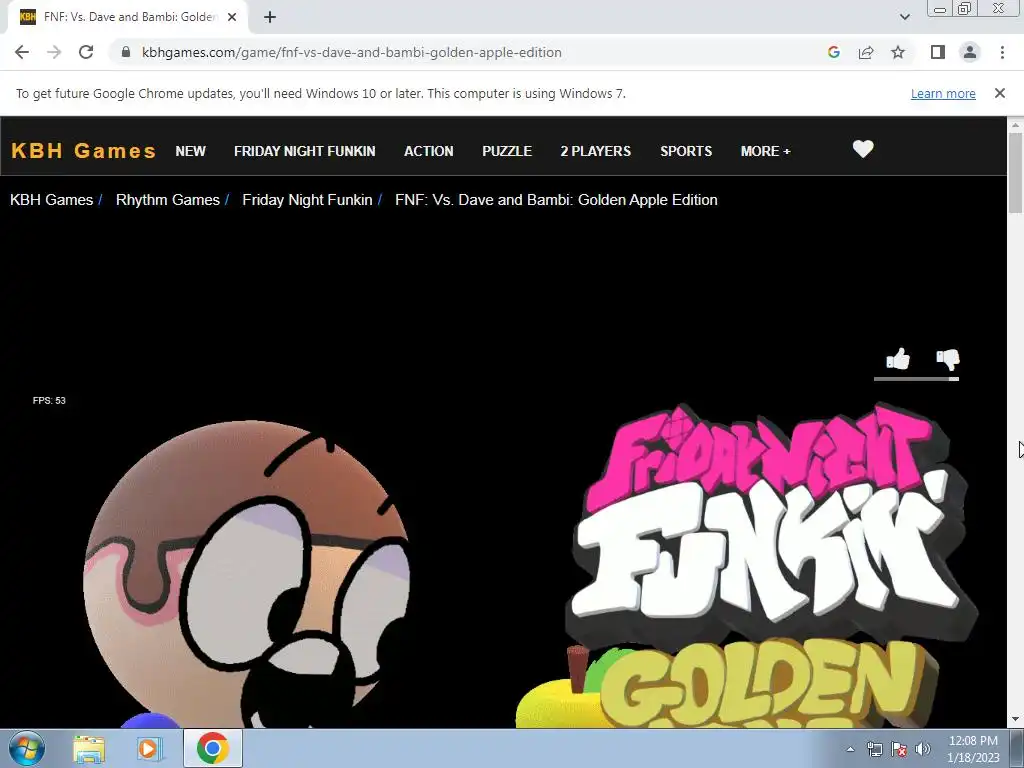The image size is (1024, 768).
Task: Select KBH Games breadcrumb link
Action: point(52,200)
